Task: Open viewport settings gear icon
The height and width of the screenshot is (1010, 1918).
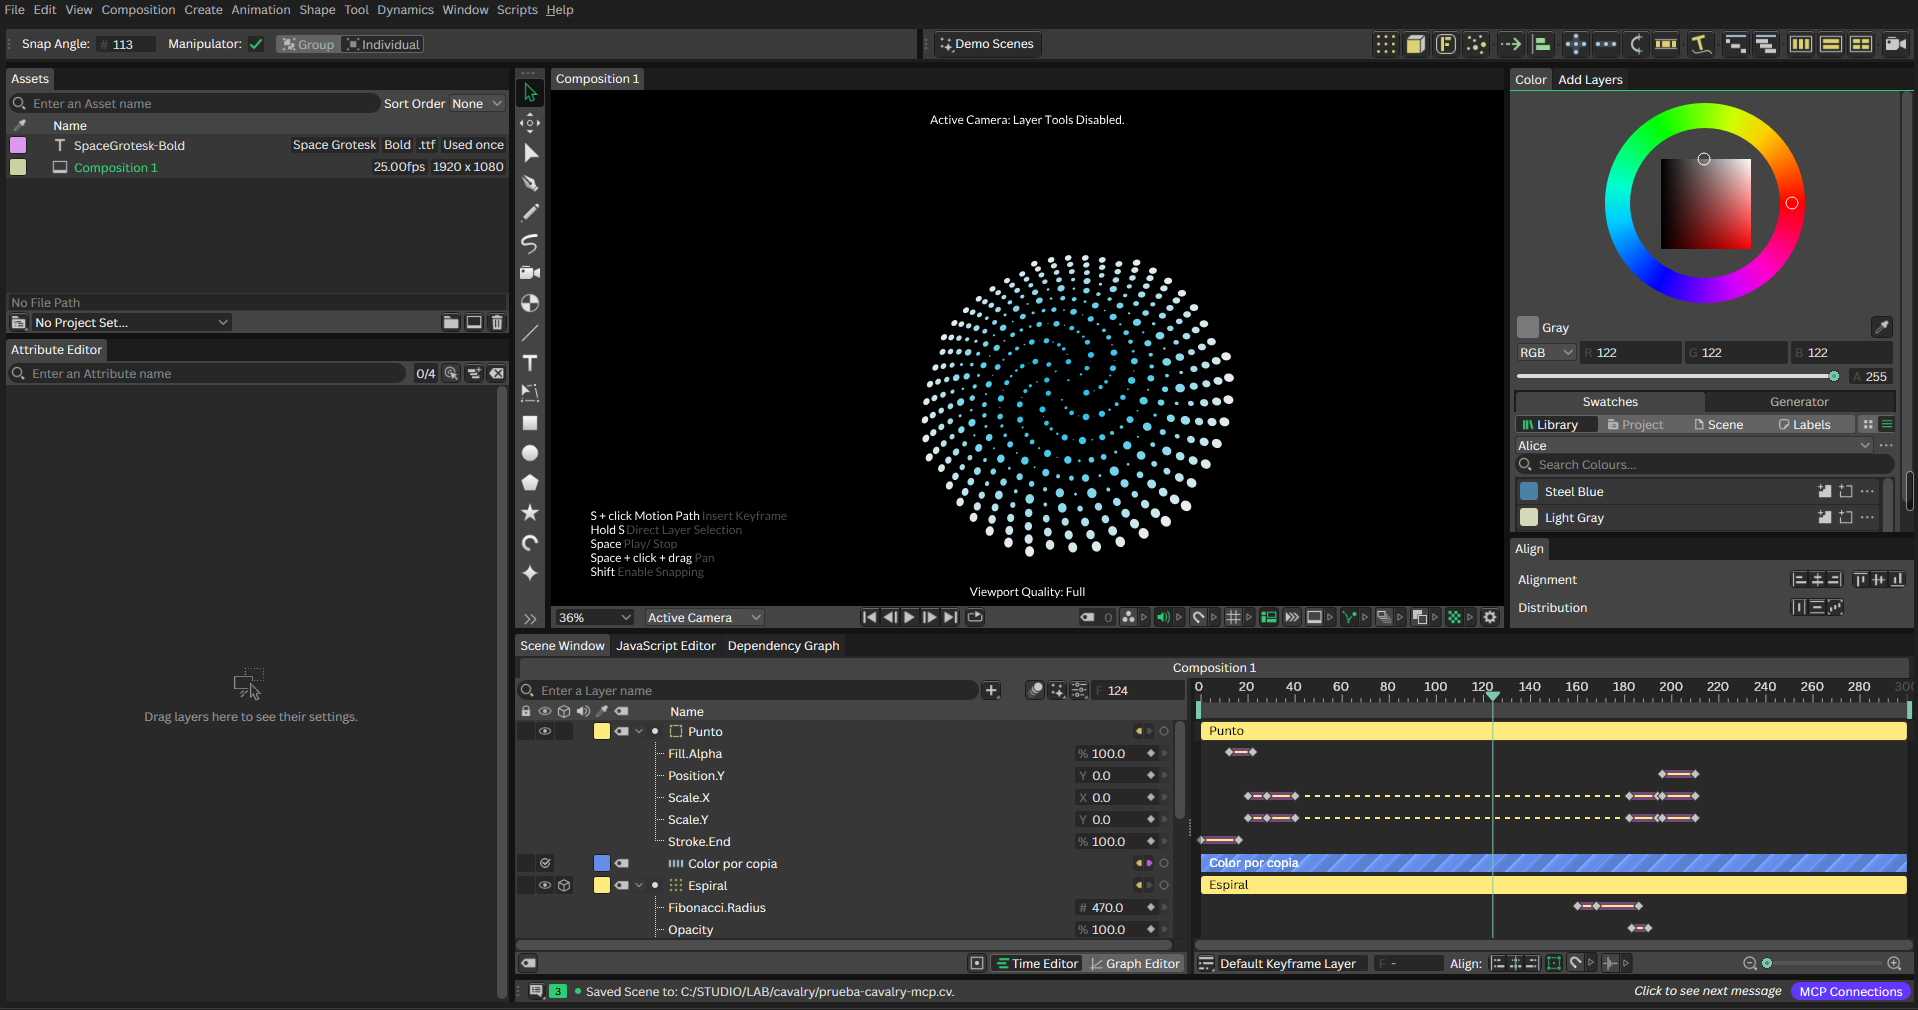Action: [1490, 617]
